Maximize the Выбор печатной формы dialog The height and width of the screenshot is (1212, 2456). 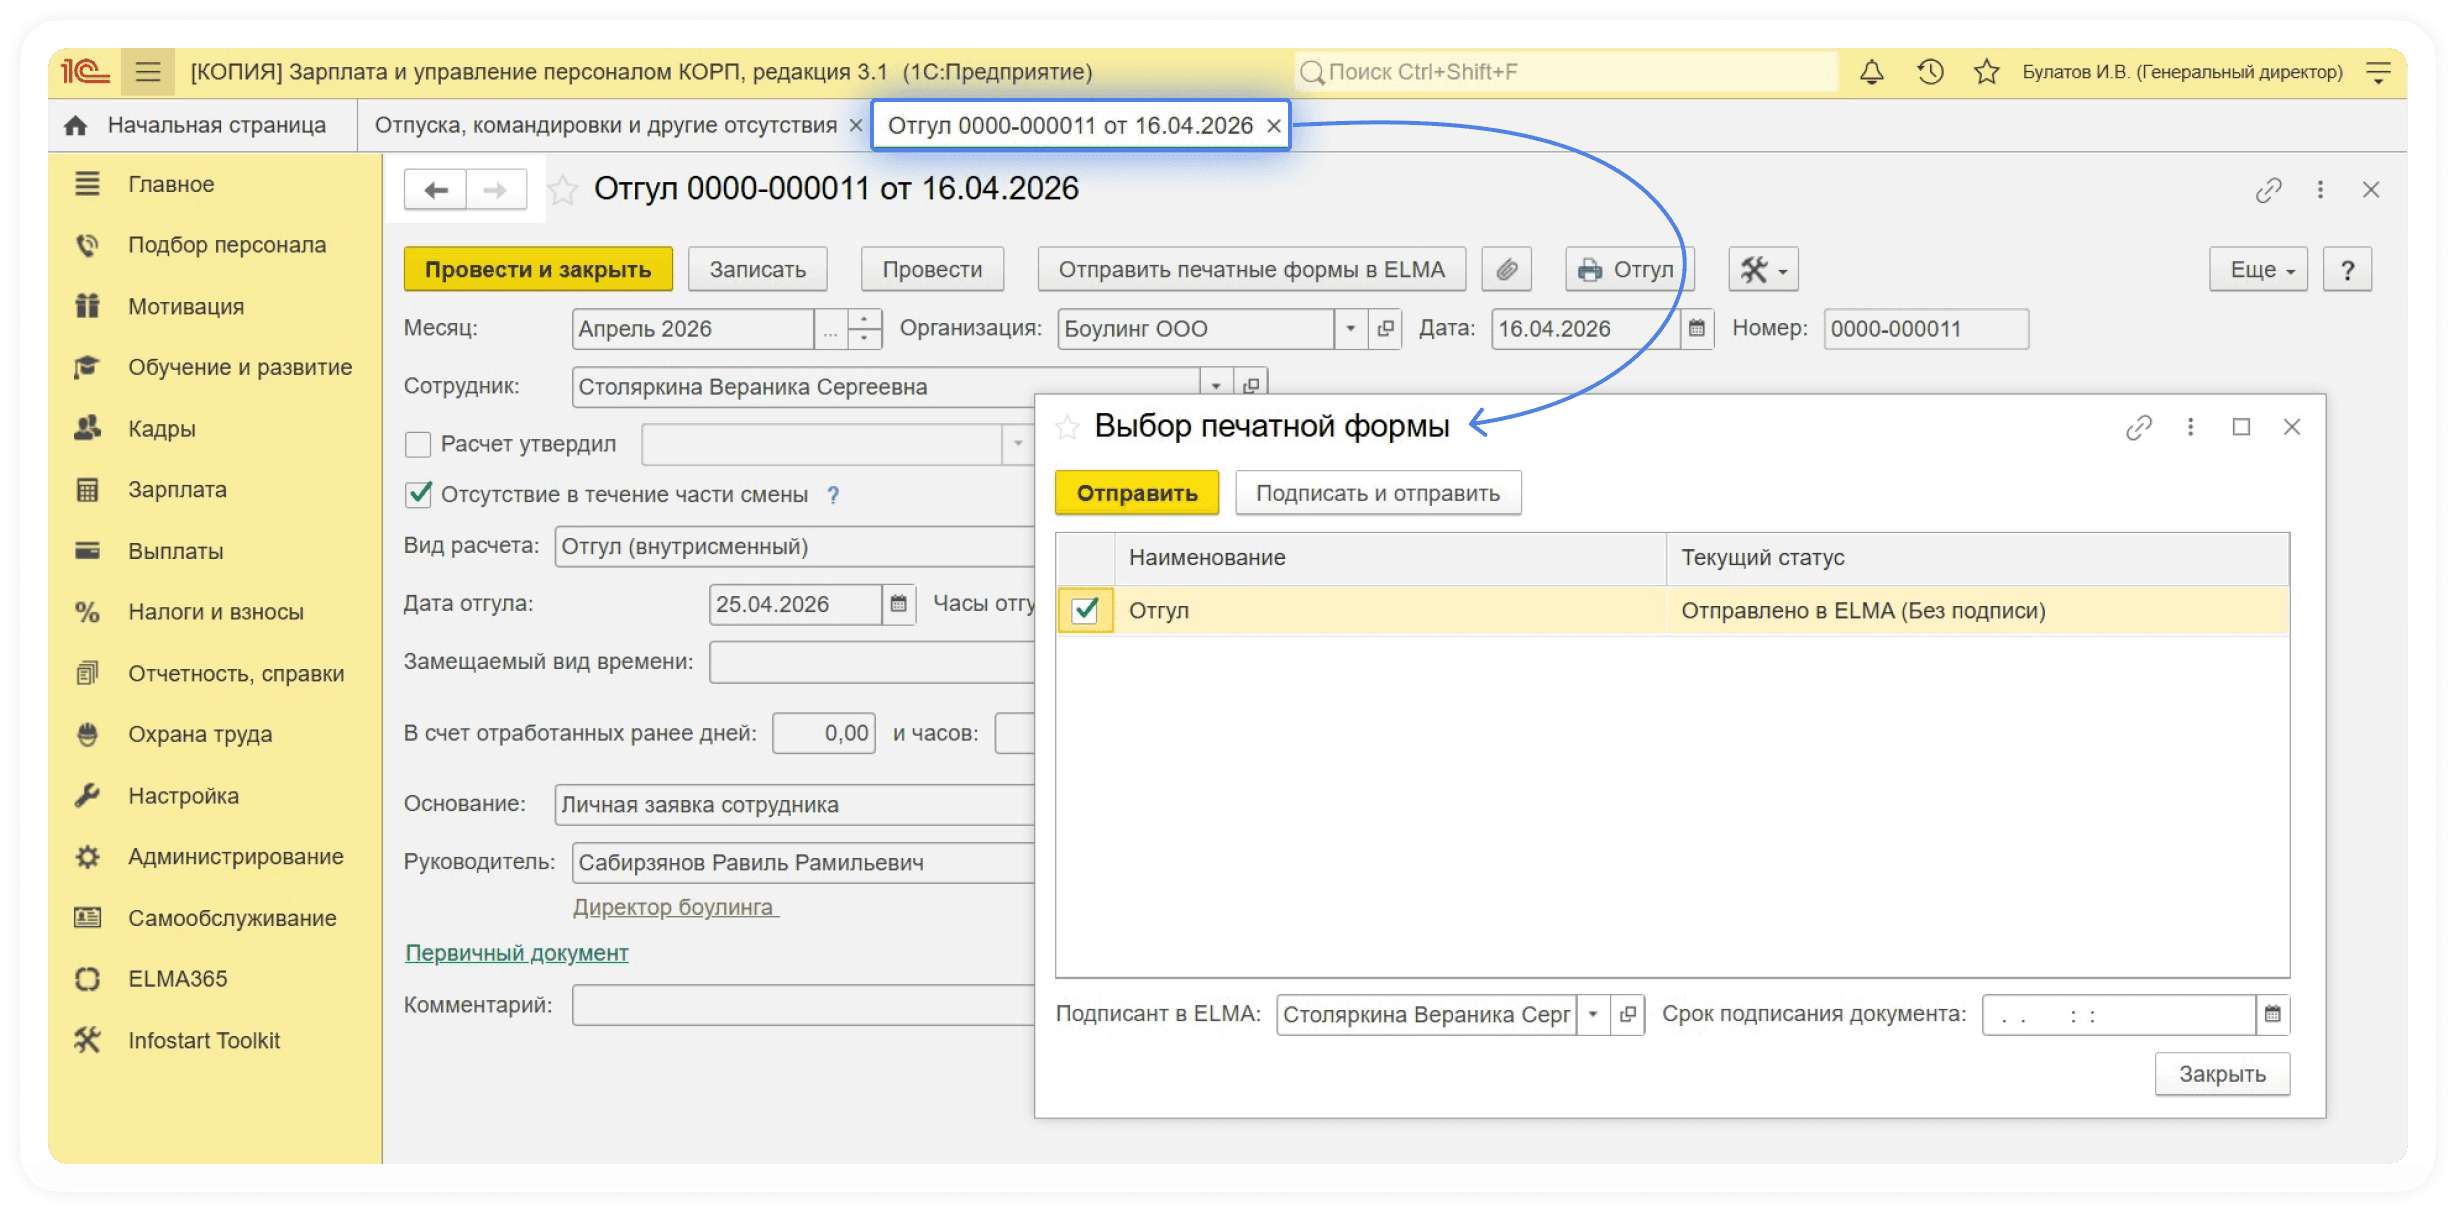point(2241,428)
